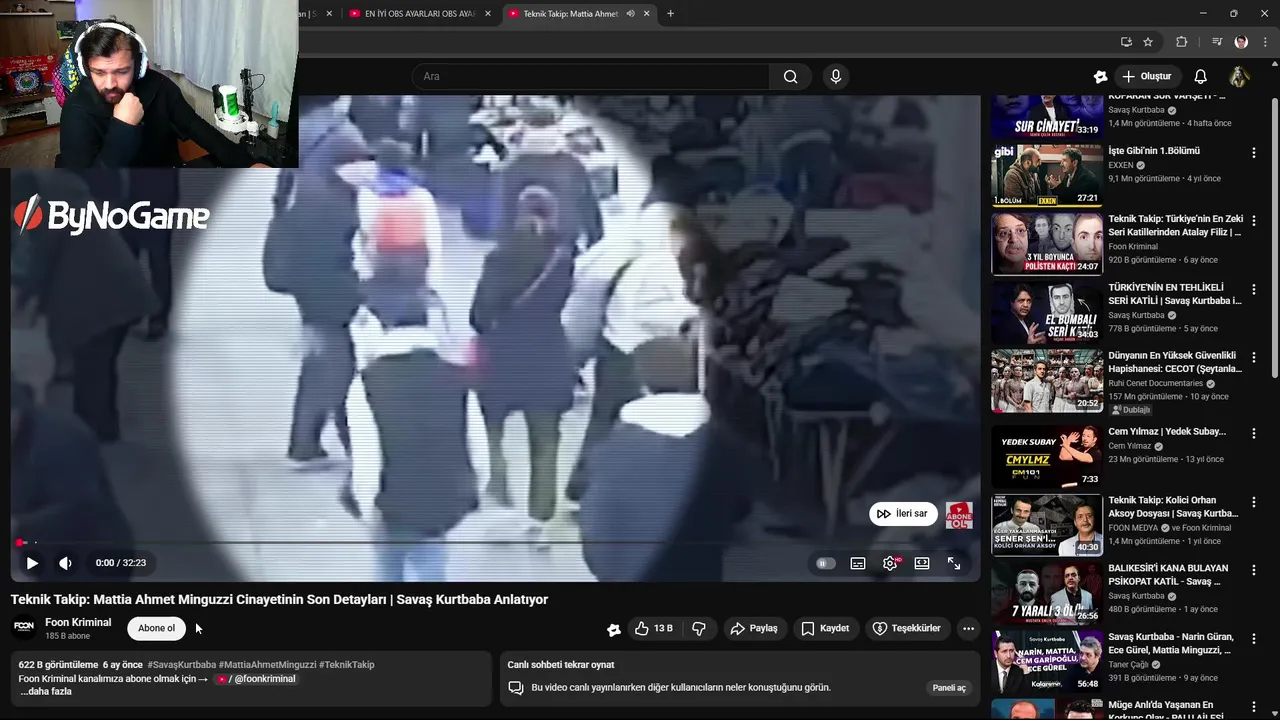Mute the video using the volume icon
This screenshot has height=720, width=1280.
click(x=65, y=563)
